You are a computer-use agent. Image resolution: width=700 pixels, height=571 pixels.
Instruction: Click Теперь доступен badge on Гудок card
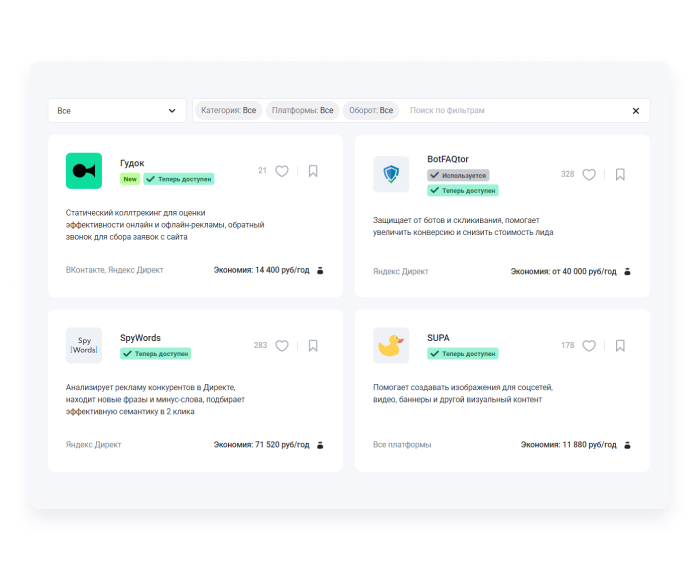point(179,179)
